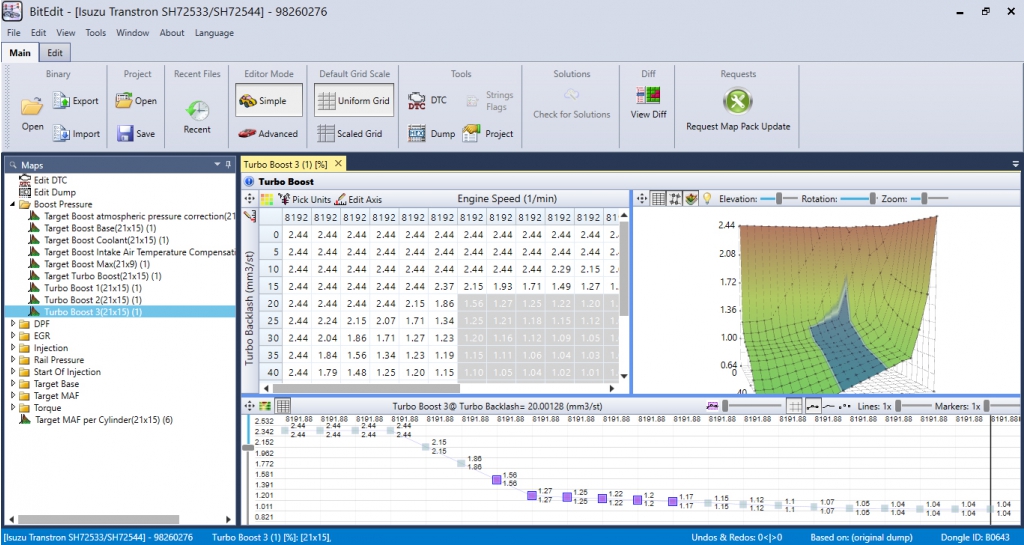
Task: Click the light bulb icon in 3D toolbar
Action: click(707, 198)
